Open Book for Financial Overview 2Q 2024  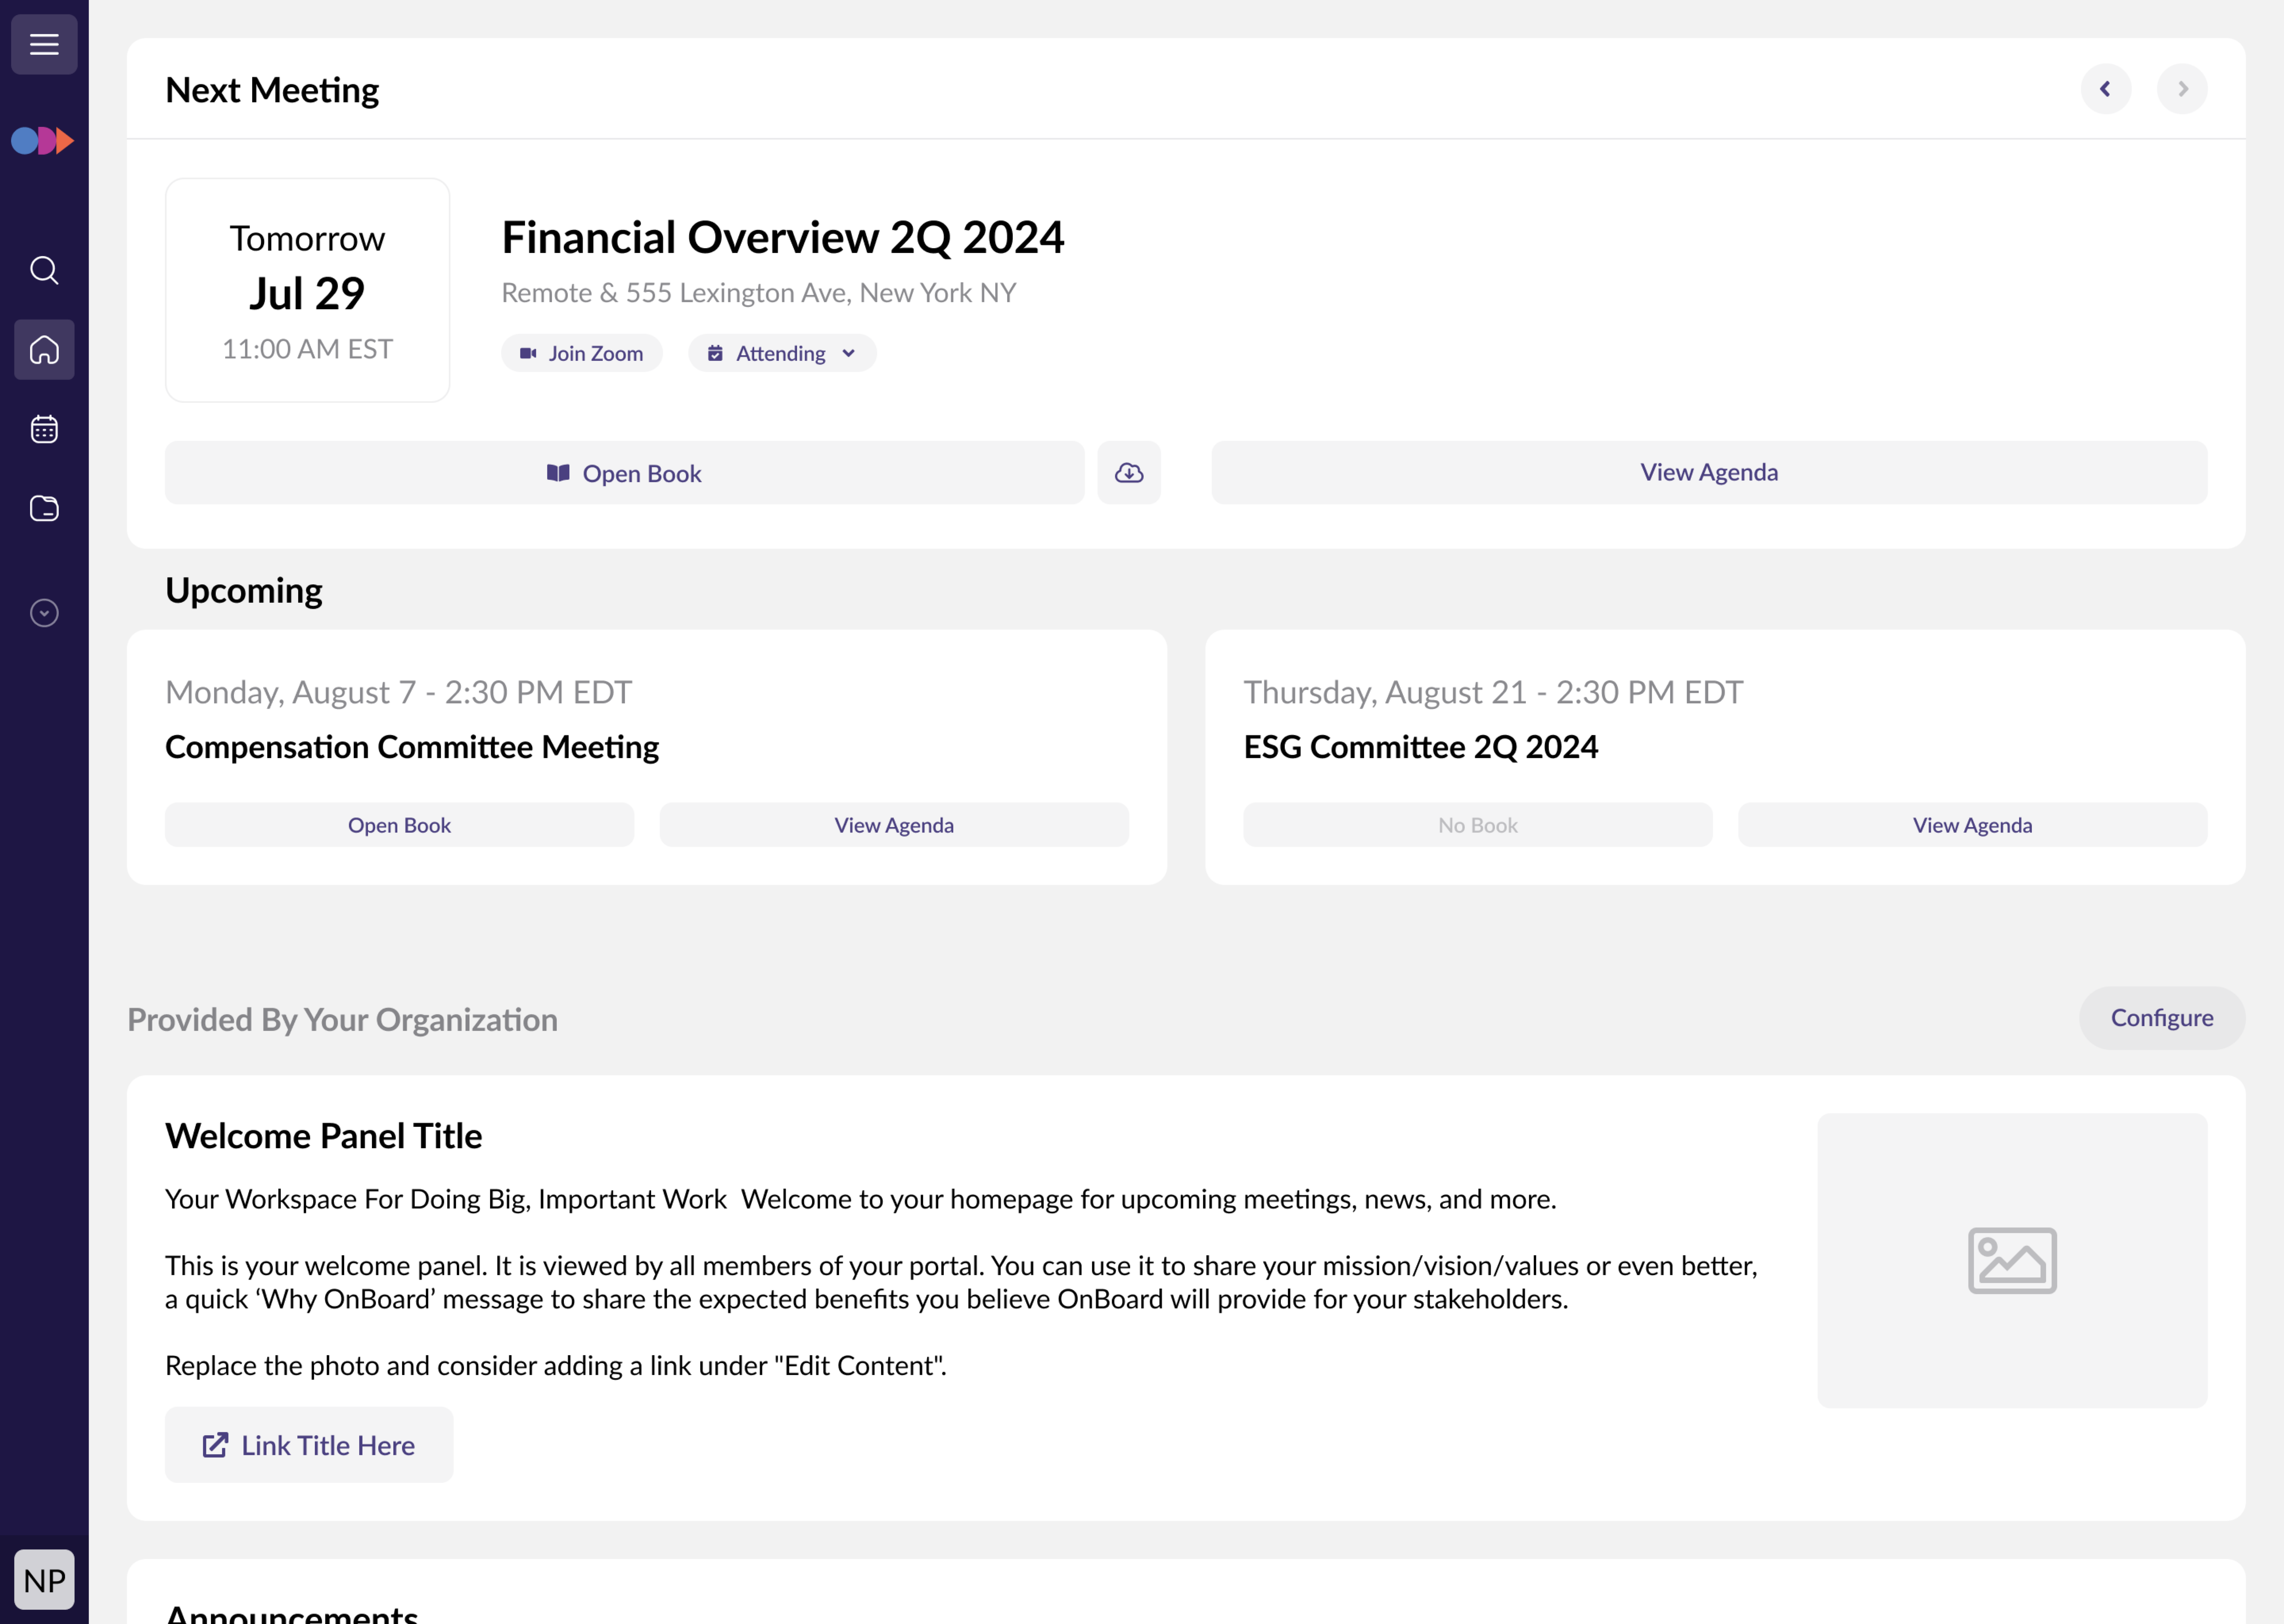[x=624, y=473]
